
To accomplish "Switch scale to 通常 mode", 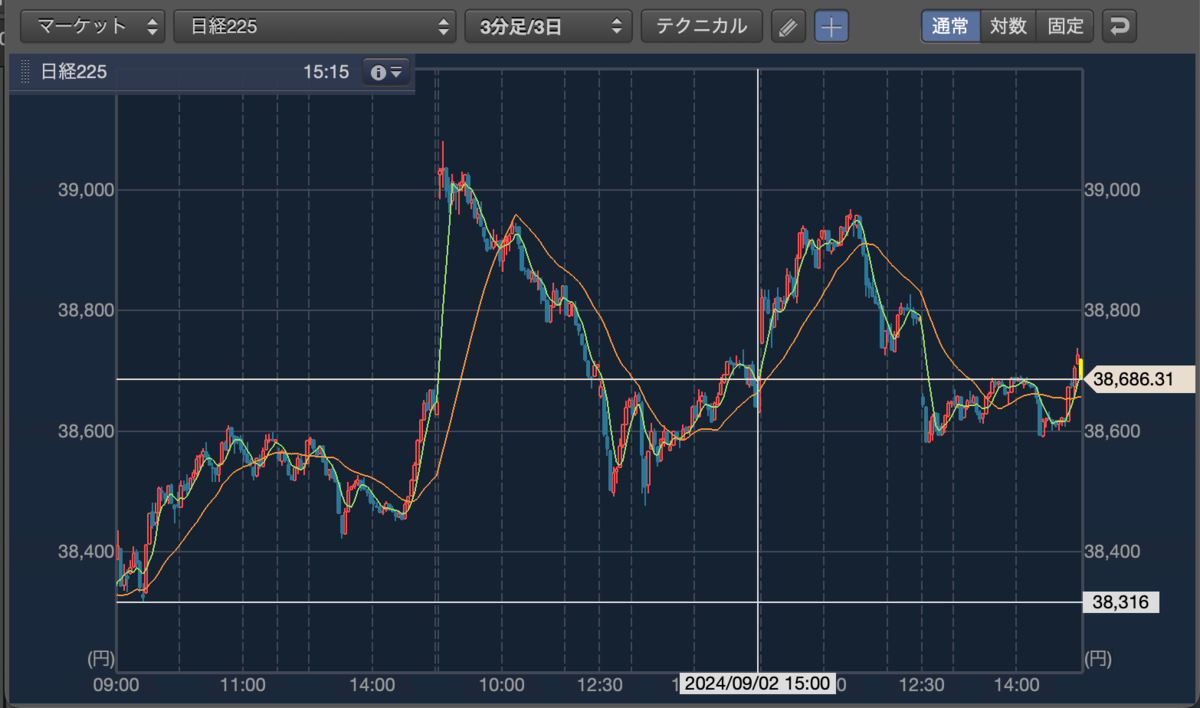I will tap(950, 26).
